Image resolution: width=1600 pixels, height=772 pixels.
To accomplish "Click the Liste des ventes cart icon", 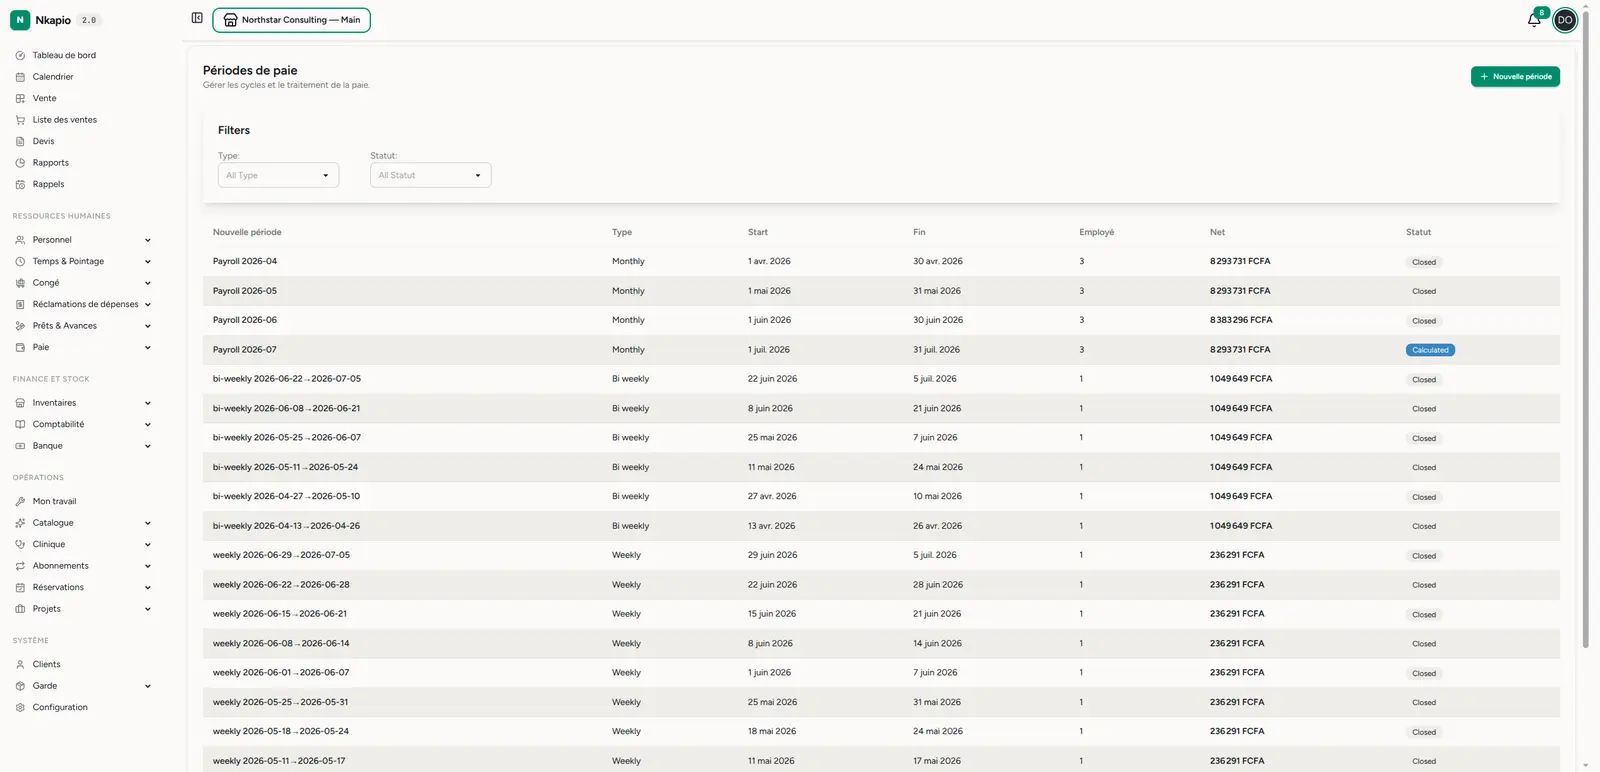I will pyautogui.click(x=20, y=120).
